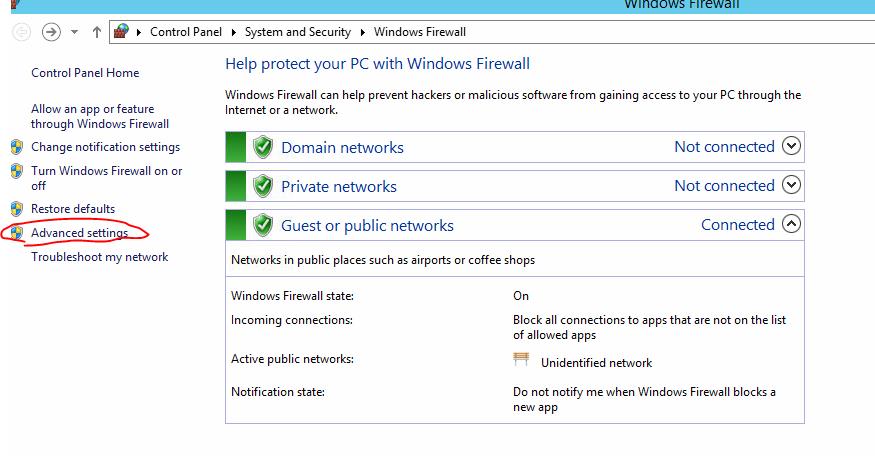Viewport: 875px width, 456px height.
Task: Open Change notification settings link
Action: 105,147
